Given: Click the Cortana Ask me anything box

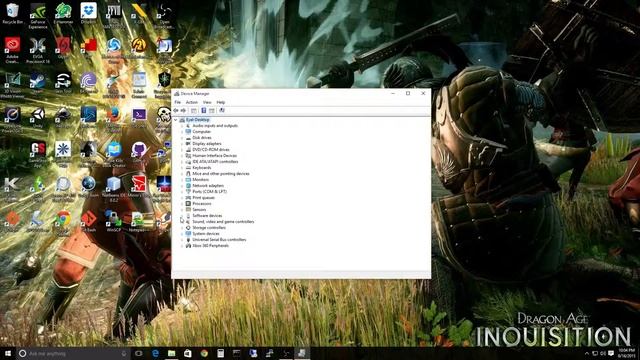Looking at the screenshot, I should pos(73,353).
